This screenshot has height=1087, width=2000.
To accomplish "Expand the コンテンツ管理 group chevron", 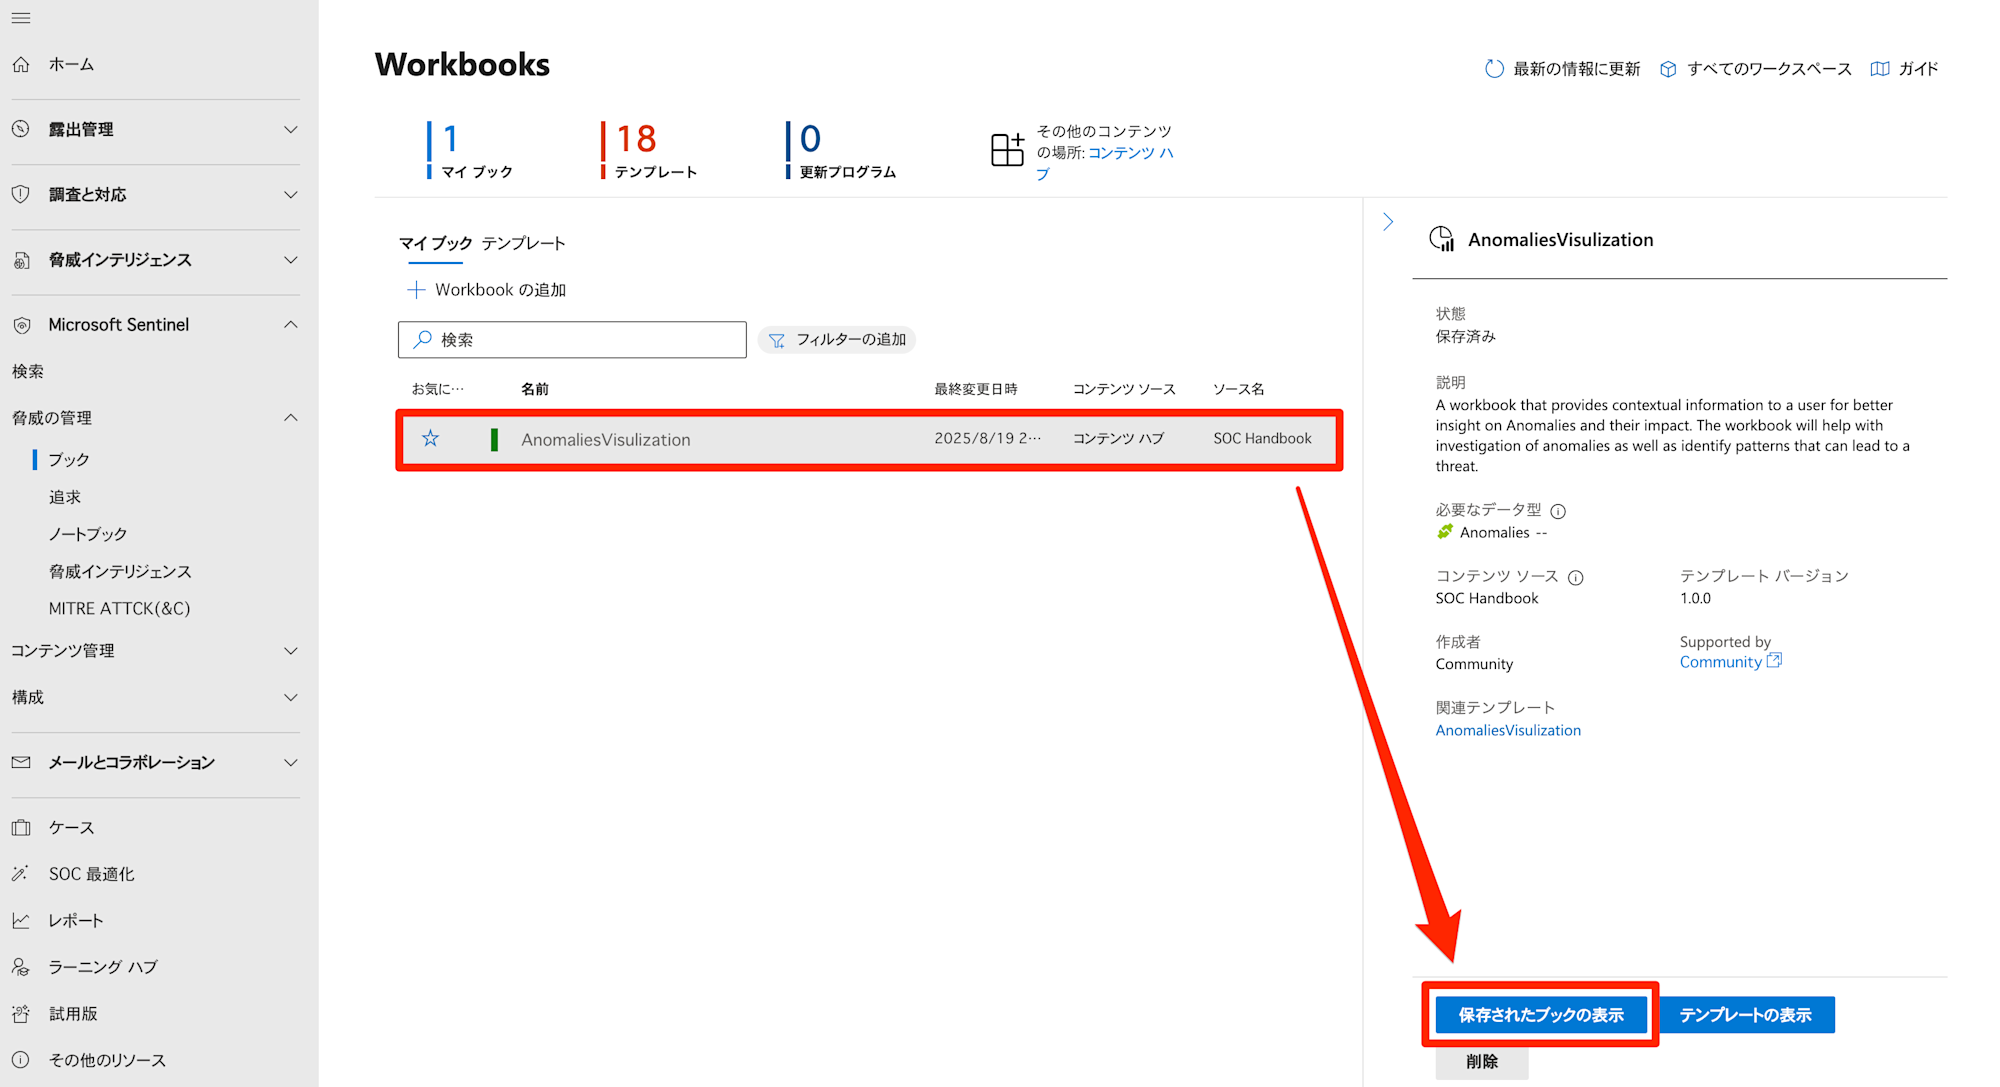I will coord(291,651).
